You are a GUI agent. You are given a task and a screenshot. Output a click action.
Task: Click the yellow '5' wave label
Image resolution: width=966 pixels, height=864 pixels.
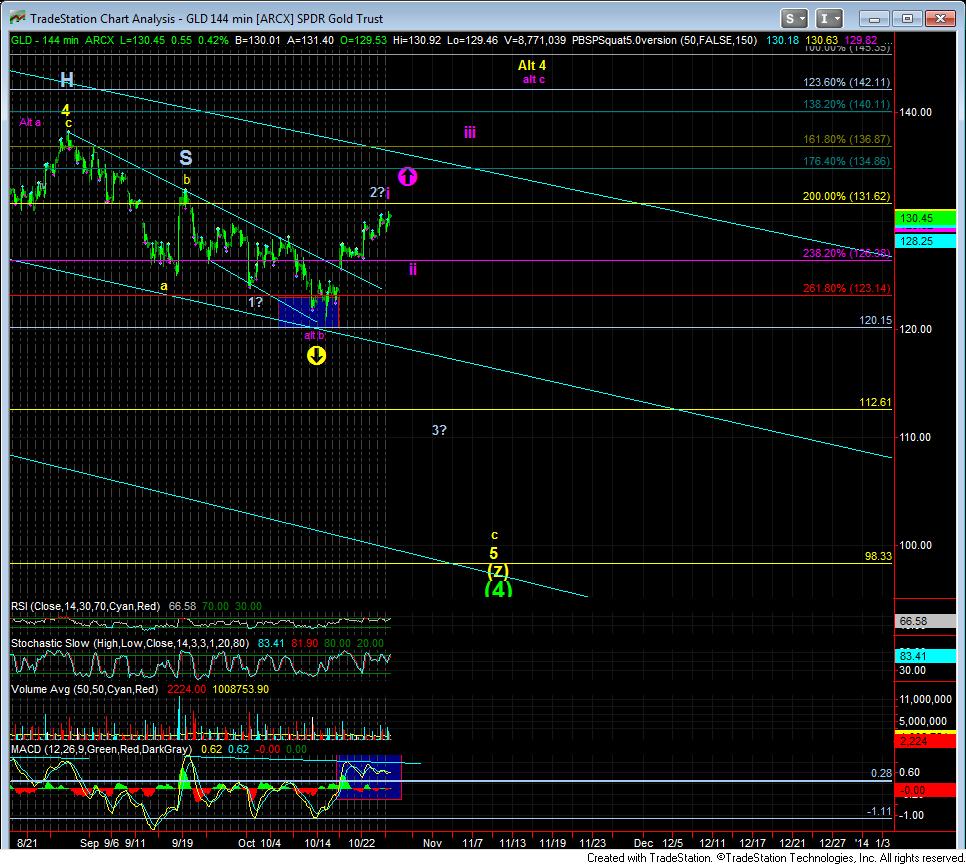tap(493, 553)
